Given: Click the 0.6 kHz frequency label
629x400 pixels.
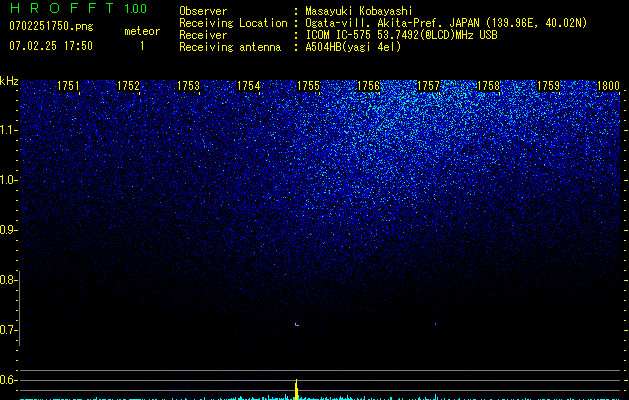Looking at the screenshot, I should click(x=8, y=380).
